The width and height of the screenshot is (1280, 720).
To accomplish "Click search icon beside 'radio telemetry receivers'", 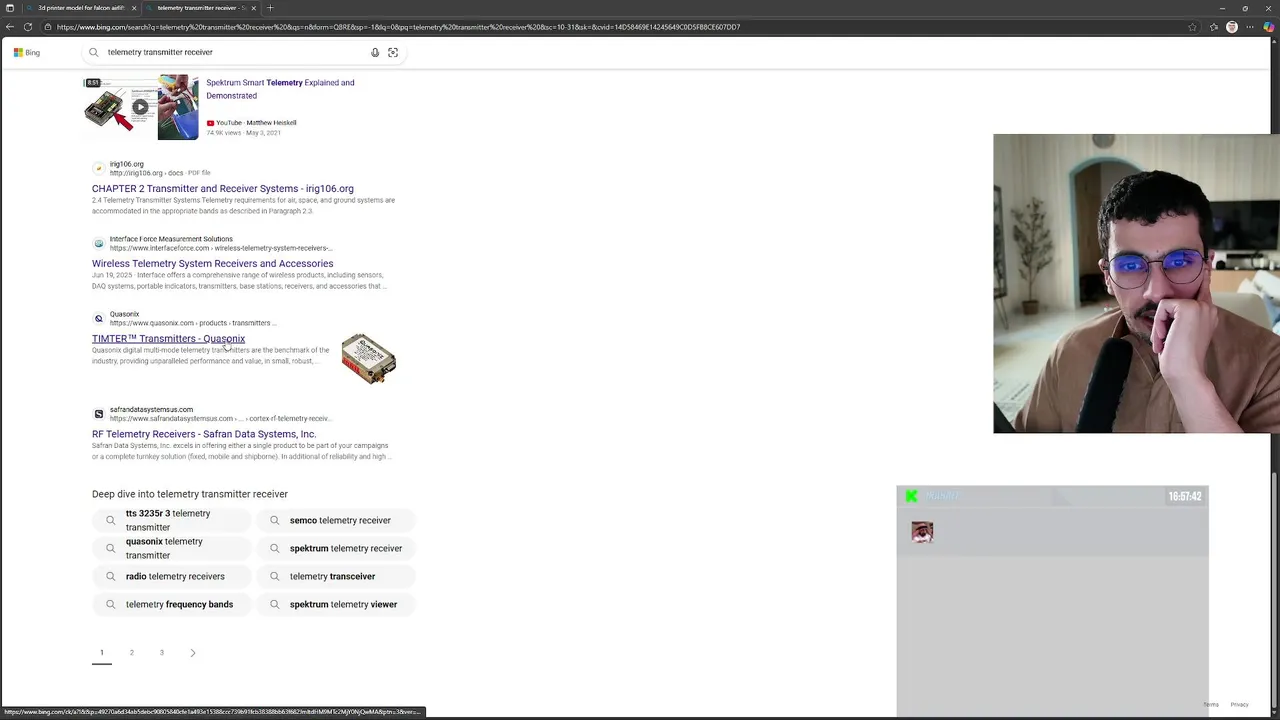I will coord(111,576).
